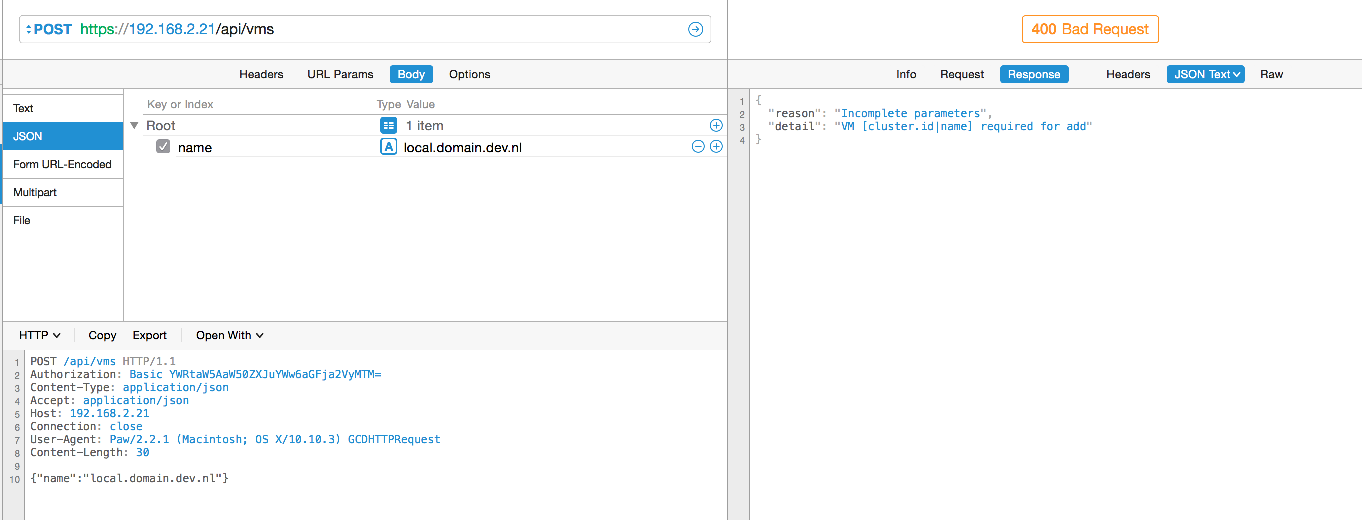Screen dimensions: 1362x520
Task: Open the POST method selector
Action: (x=48, y=30)
